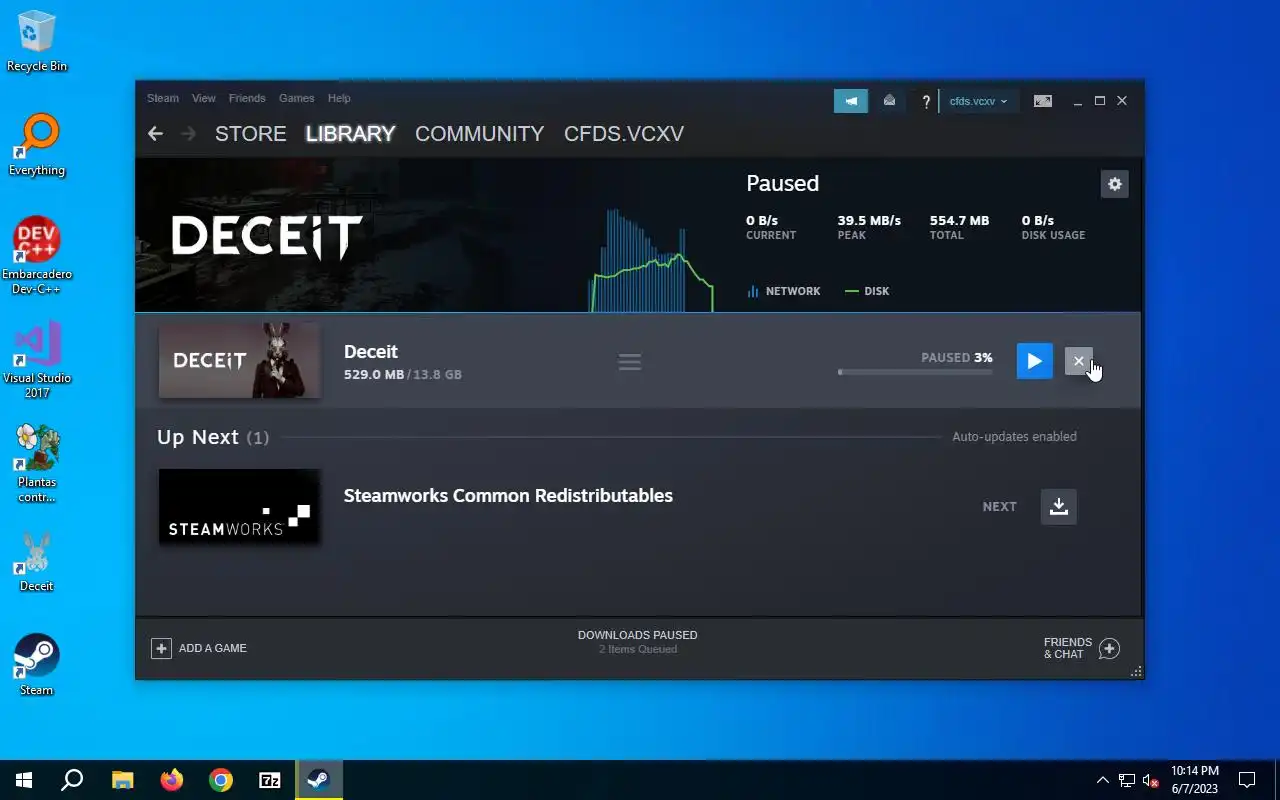The width and height of the screenshot is (1280, 800).
Task: Click the FRIENDS & CHAT plus icon
Action: click(x=1109, y=649)
